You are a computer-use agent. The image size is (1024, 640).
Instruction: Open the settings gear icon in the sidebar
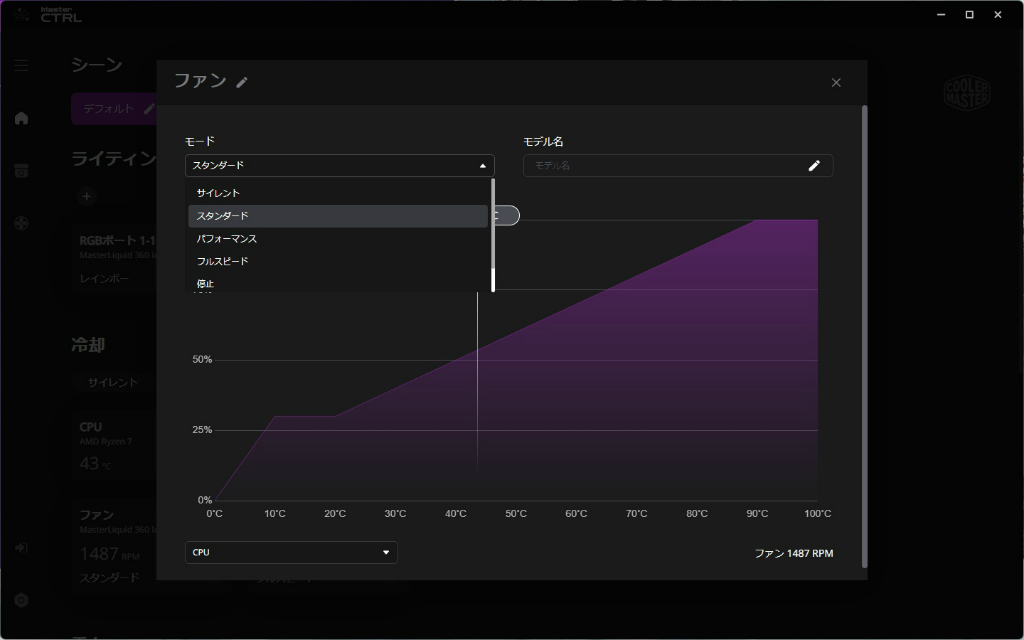[22, 600]
